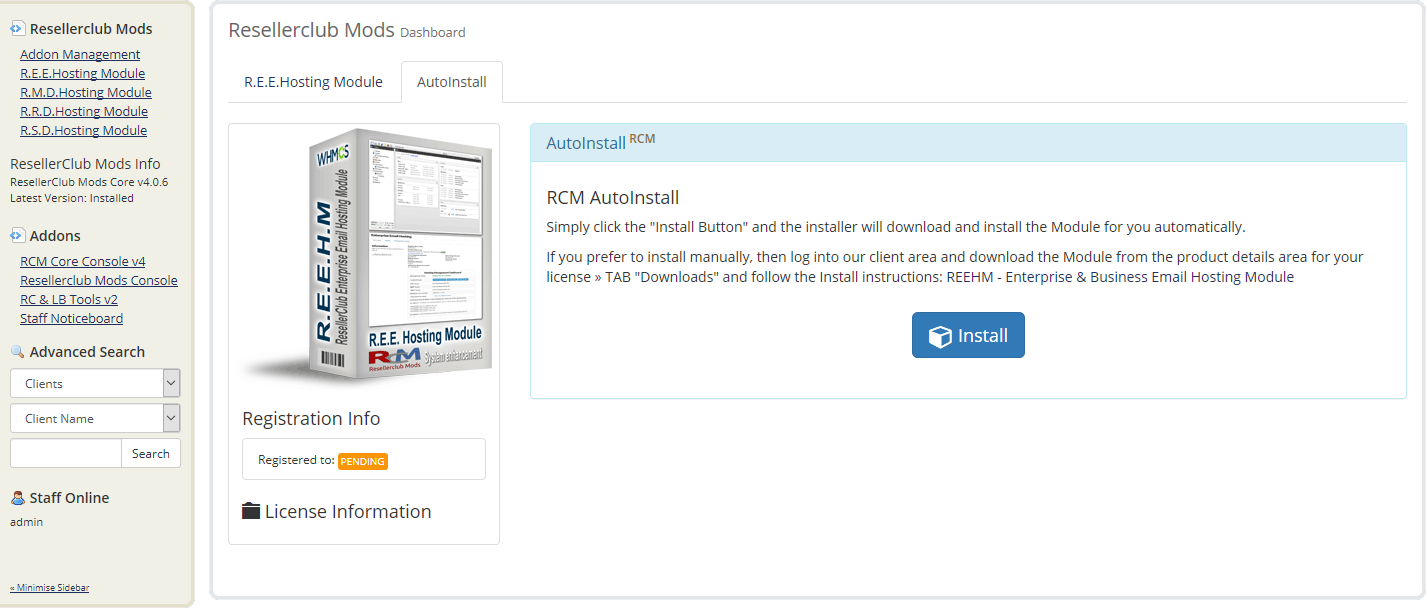This screenshot has width=1426, height=608.
Task: Click the Resellerclub Mods Dashboard title
Action: tap(347, 30)
